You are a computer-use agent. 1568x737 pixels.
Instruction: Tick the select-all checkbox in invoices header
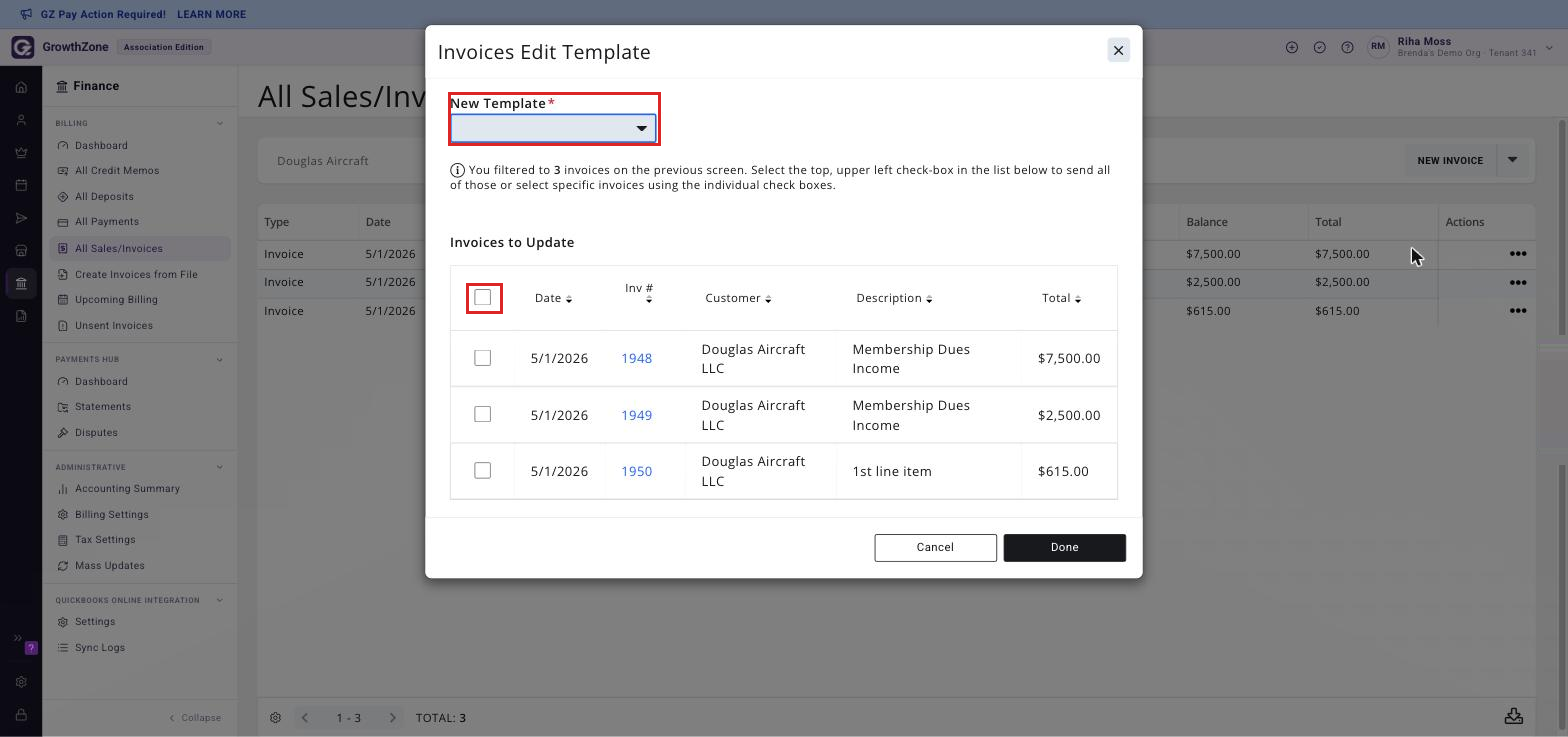pyautogui.click(x=483, y=297)
